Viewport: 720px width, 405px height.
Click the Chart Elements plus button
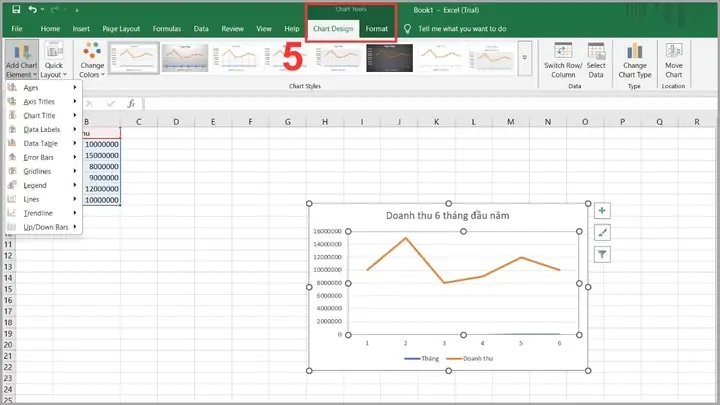602,211
